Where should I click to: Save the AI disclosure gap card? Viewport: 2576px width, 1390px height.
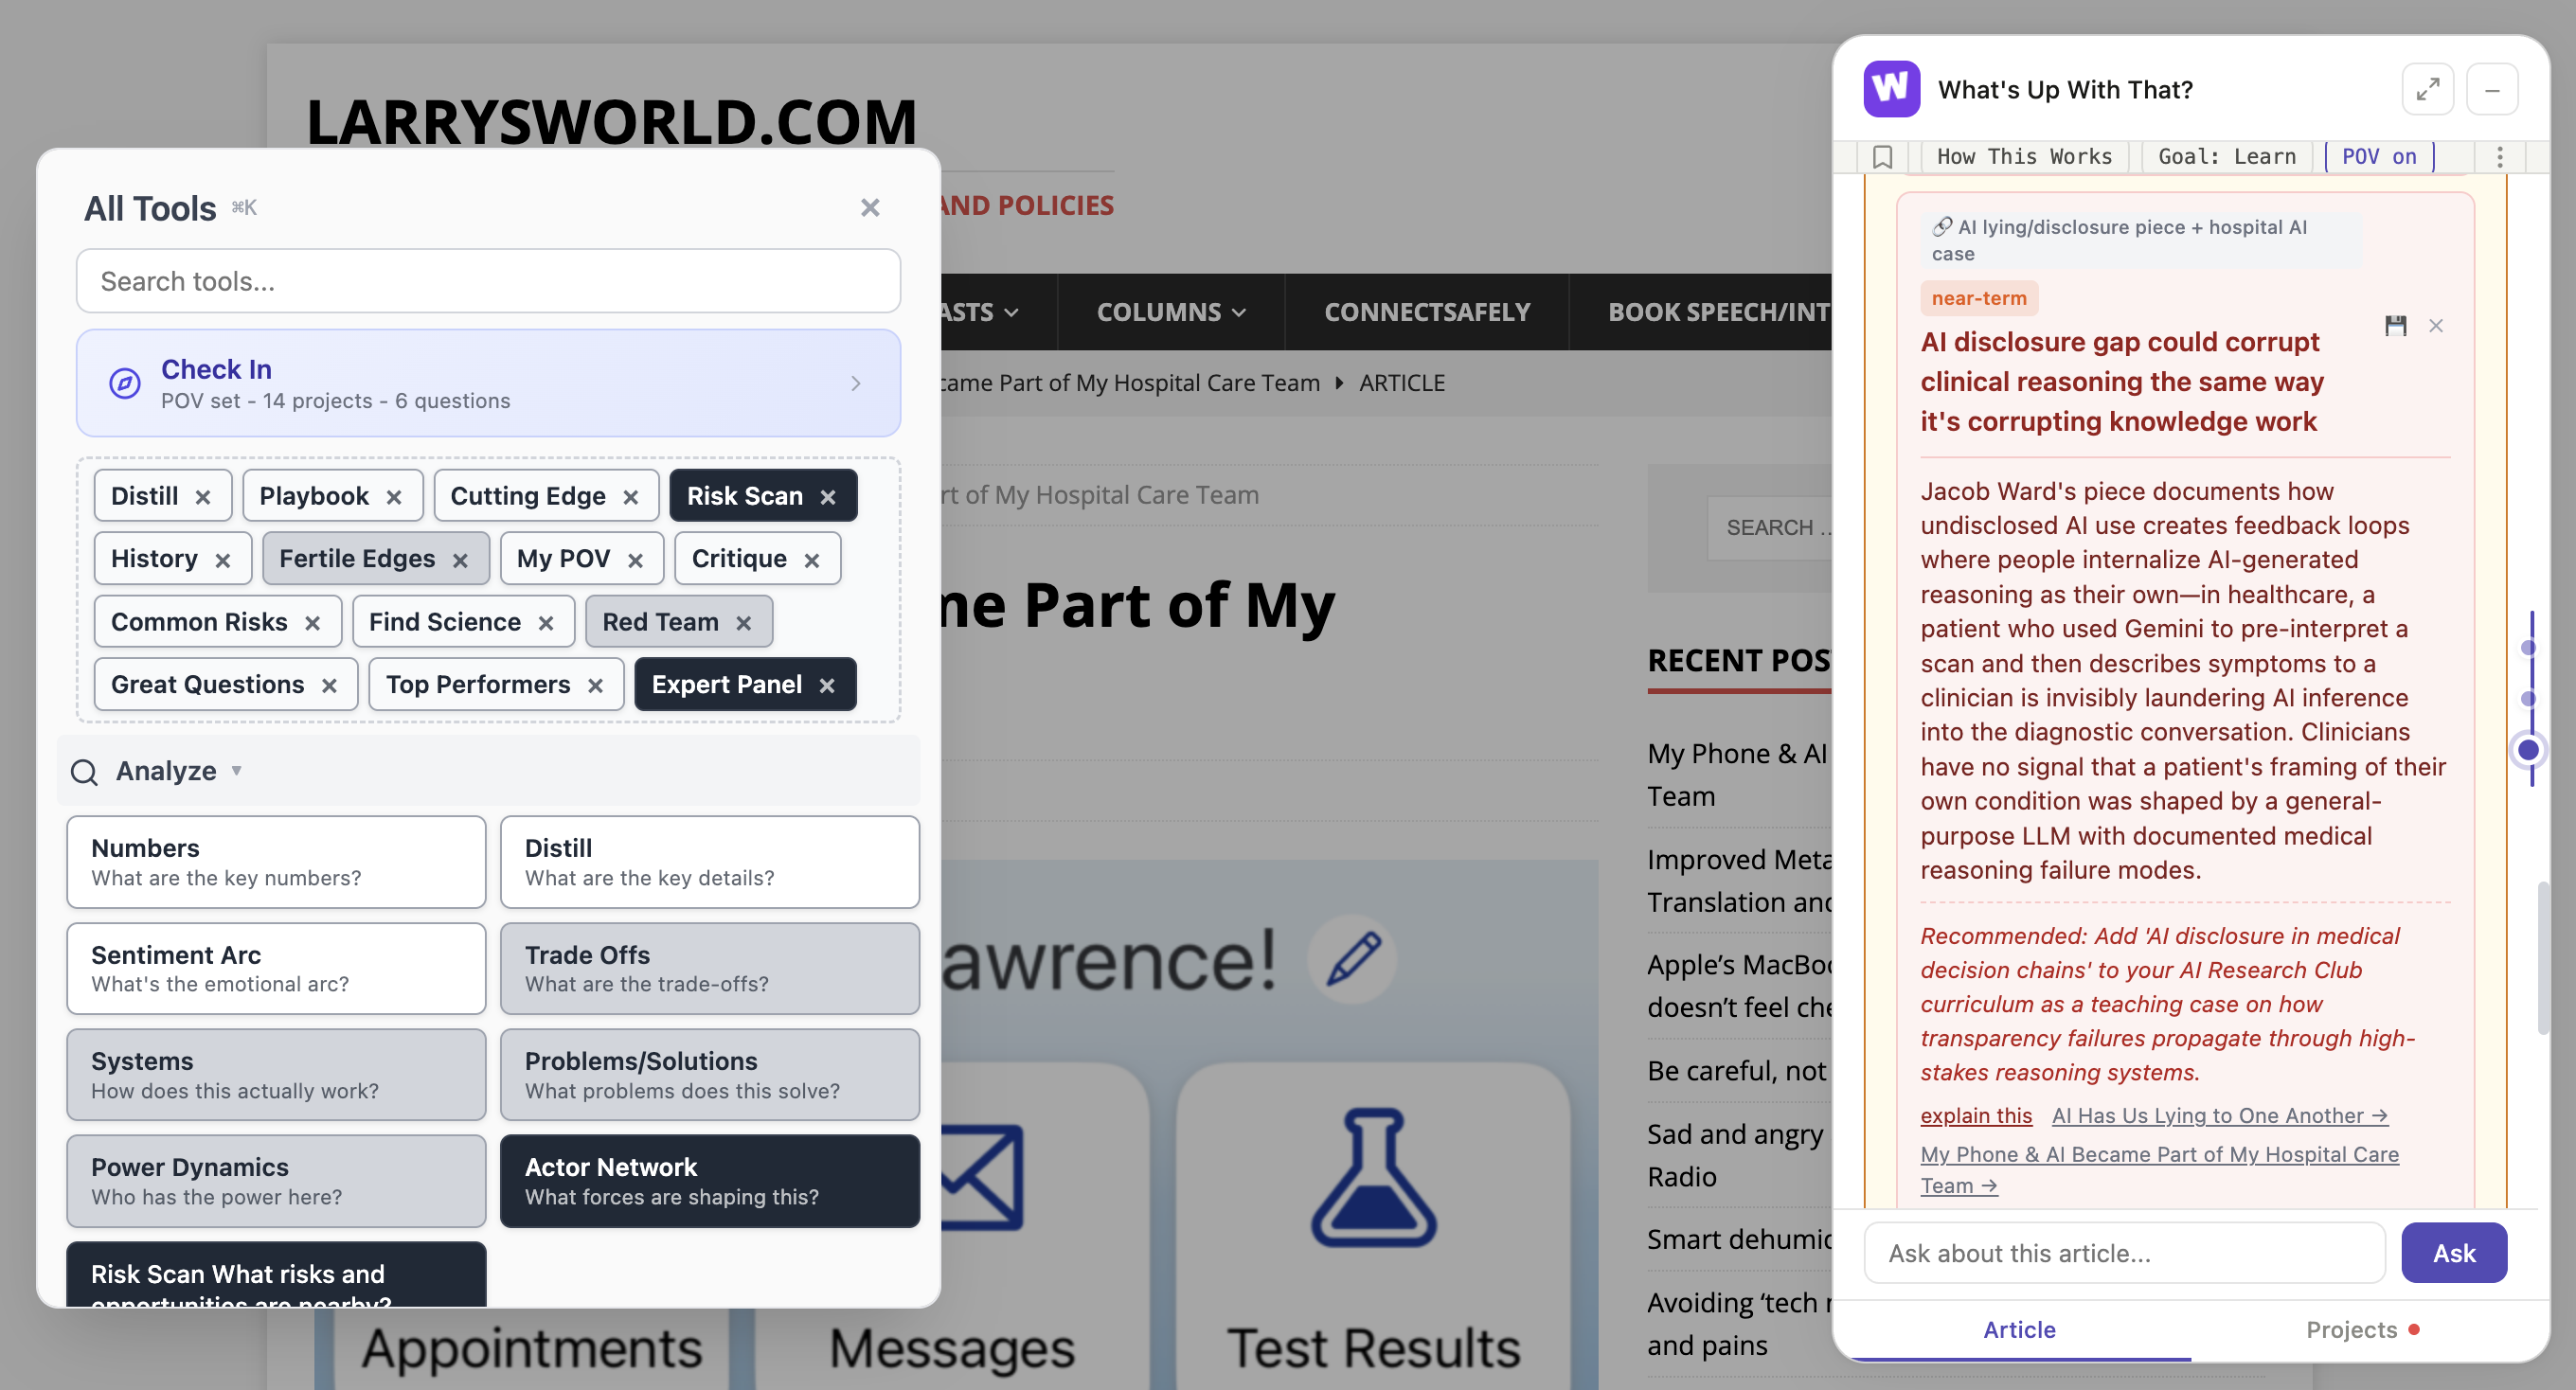[x=2395, y=326]
